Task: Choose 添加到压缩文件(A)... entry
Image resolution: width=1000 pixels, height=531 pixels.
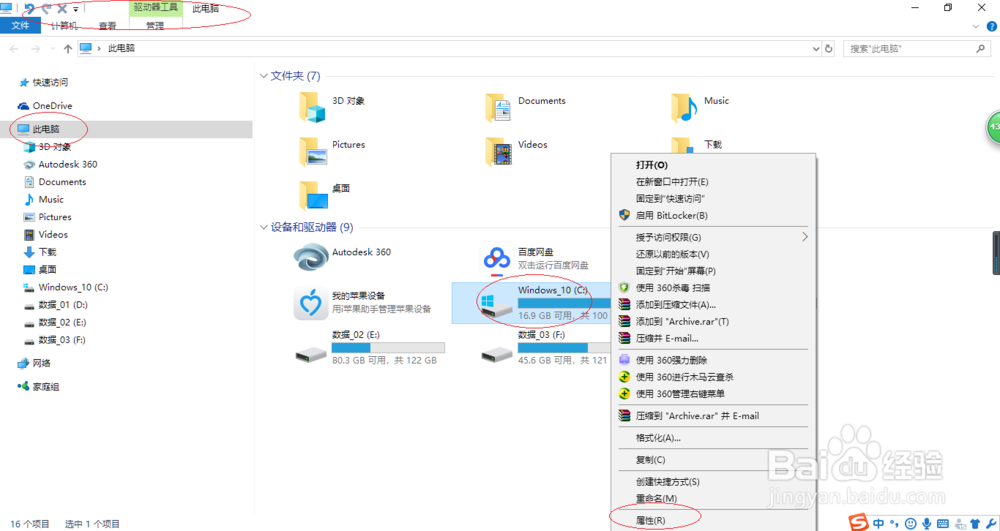Action: 713,305
